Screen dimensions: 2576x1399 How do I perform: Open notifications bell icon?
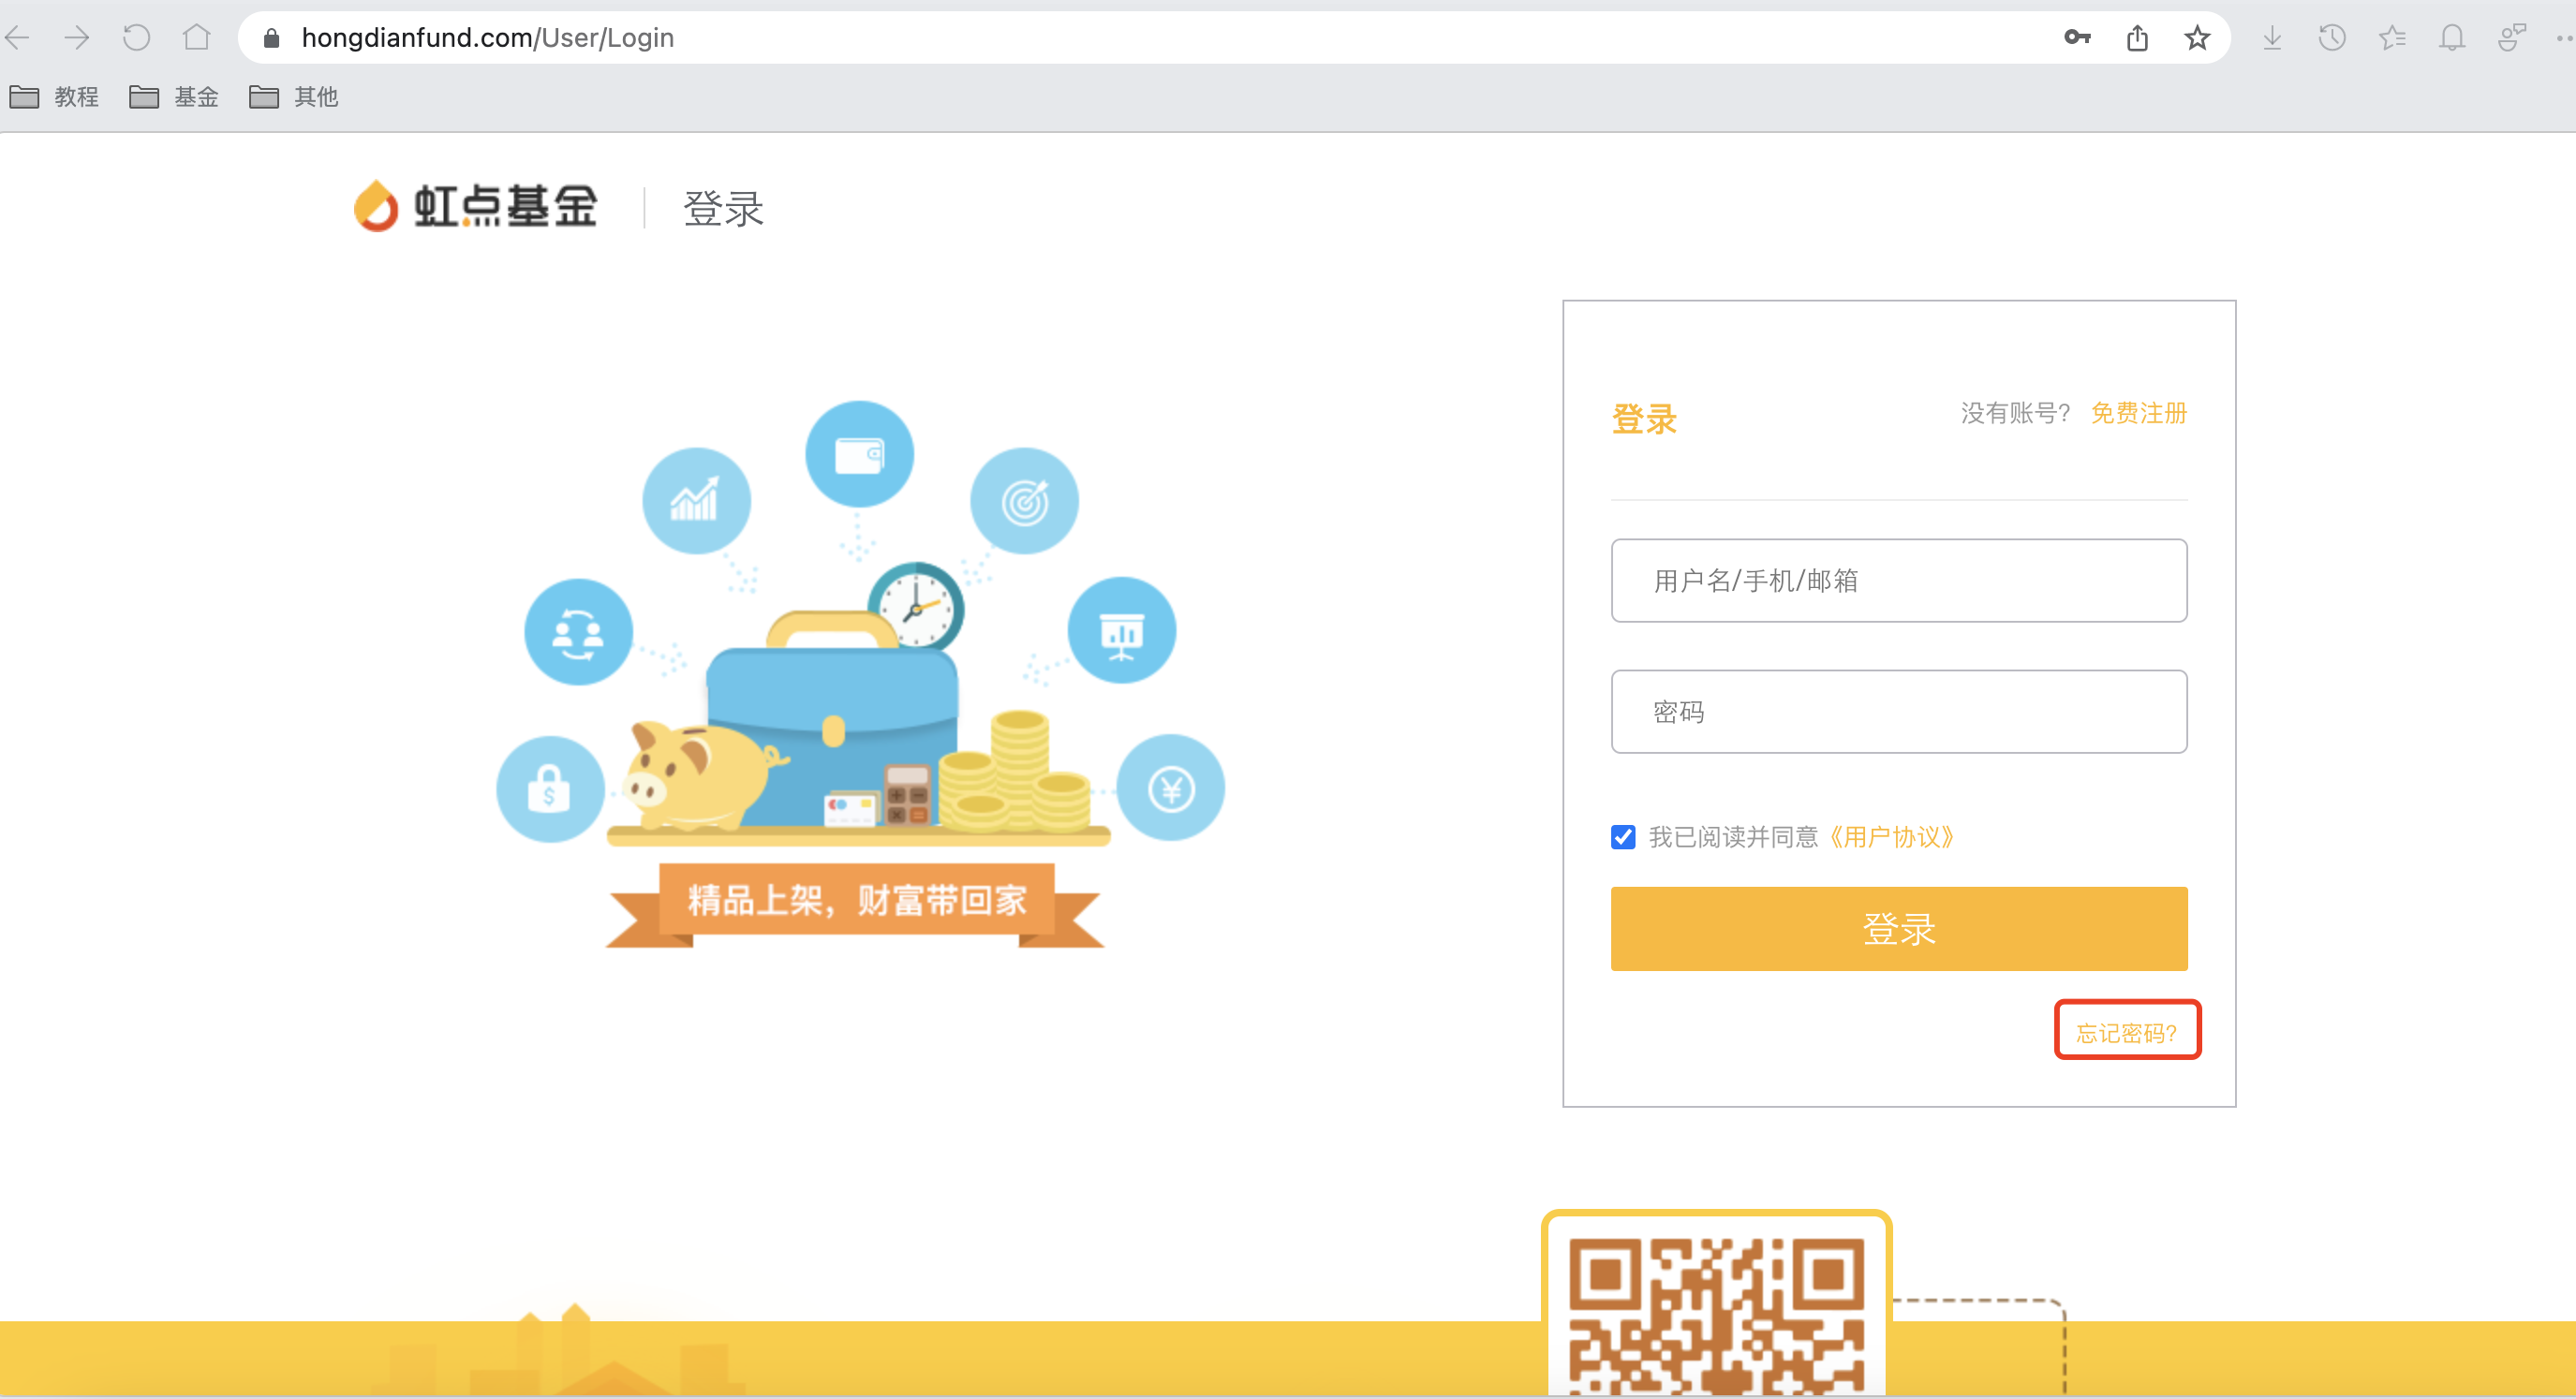2452,38
